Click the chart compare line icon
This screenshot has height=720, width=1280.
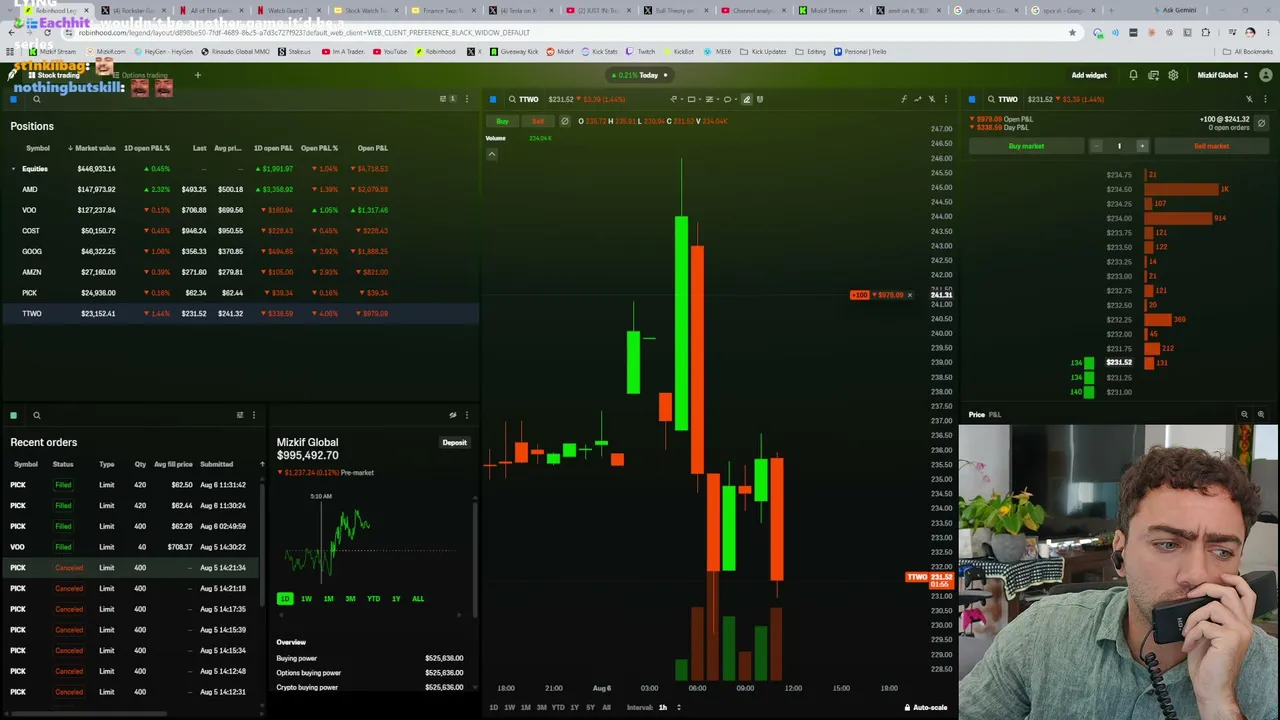(x=917, y=99)
